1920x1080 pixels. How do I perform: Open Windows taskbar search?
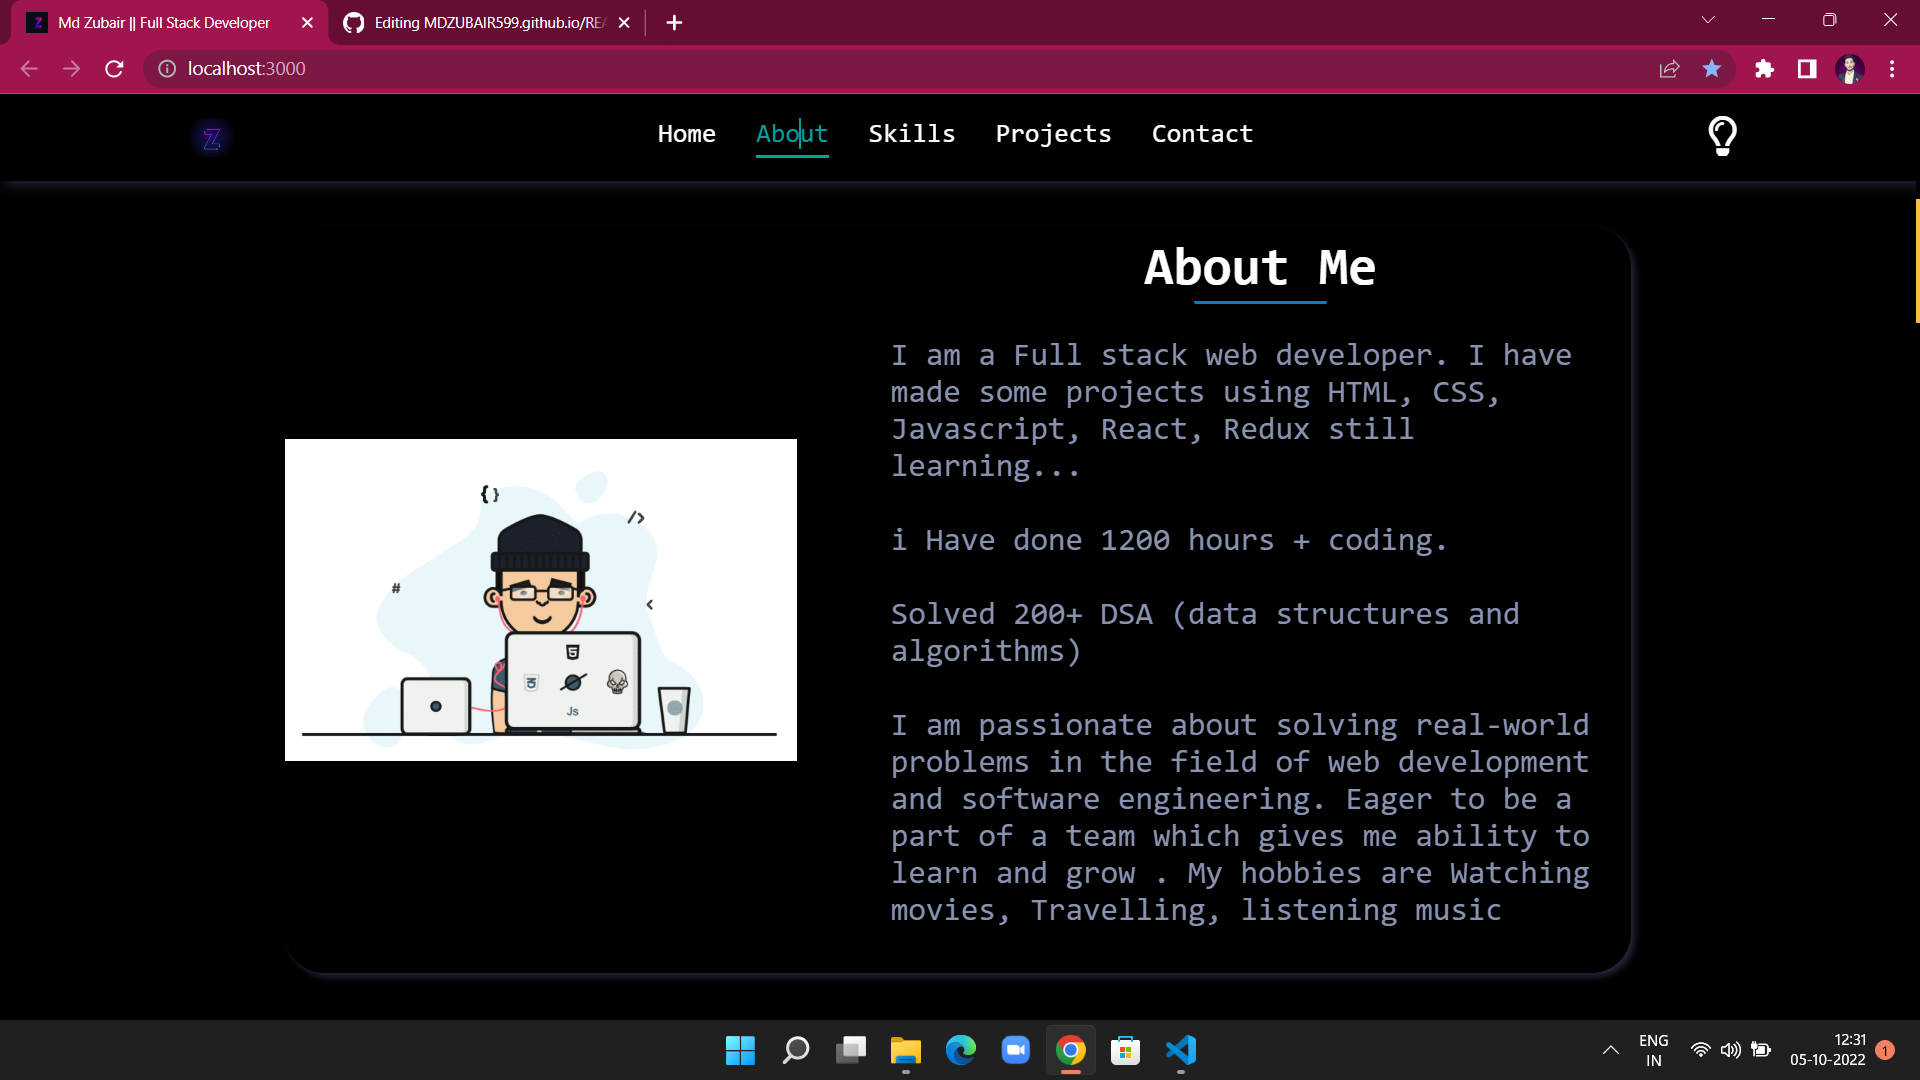(x=795, y=1050)
